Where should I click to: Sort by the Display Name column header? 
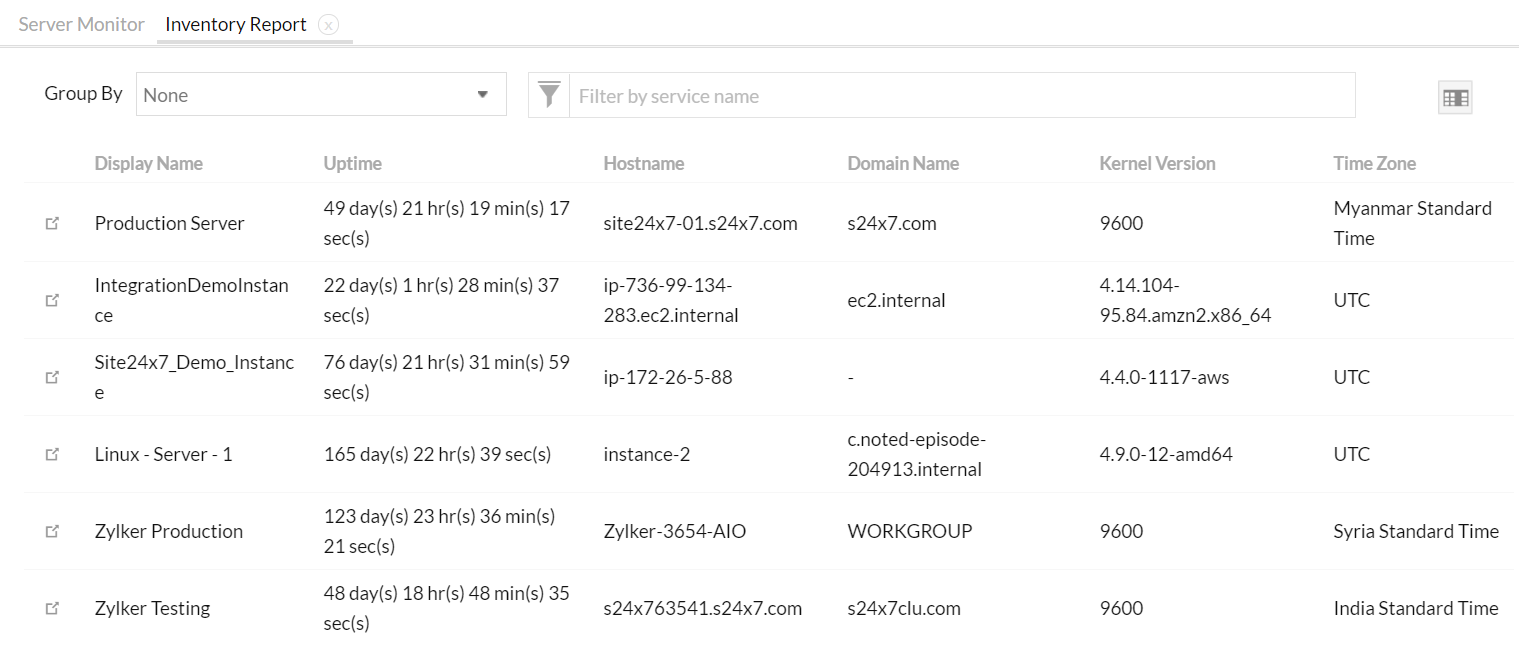(x=148, y=163)
